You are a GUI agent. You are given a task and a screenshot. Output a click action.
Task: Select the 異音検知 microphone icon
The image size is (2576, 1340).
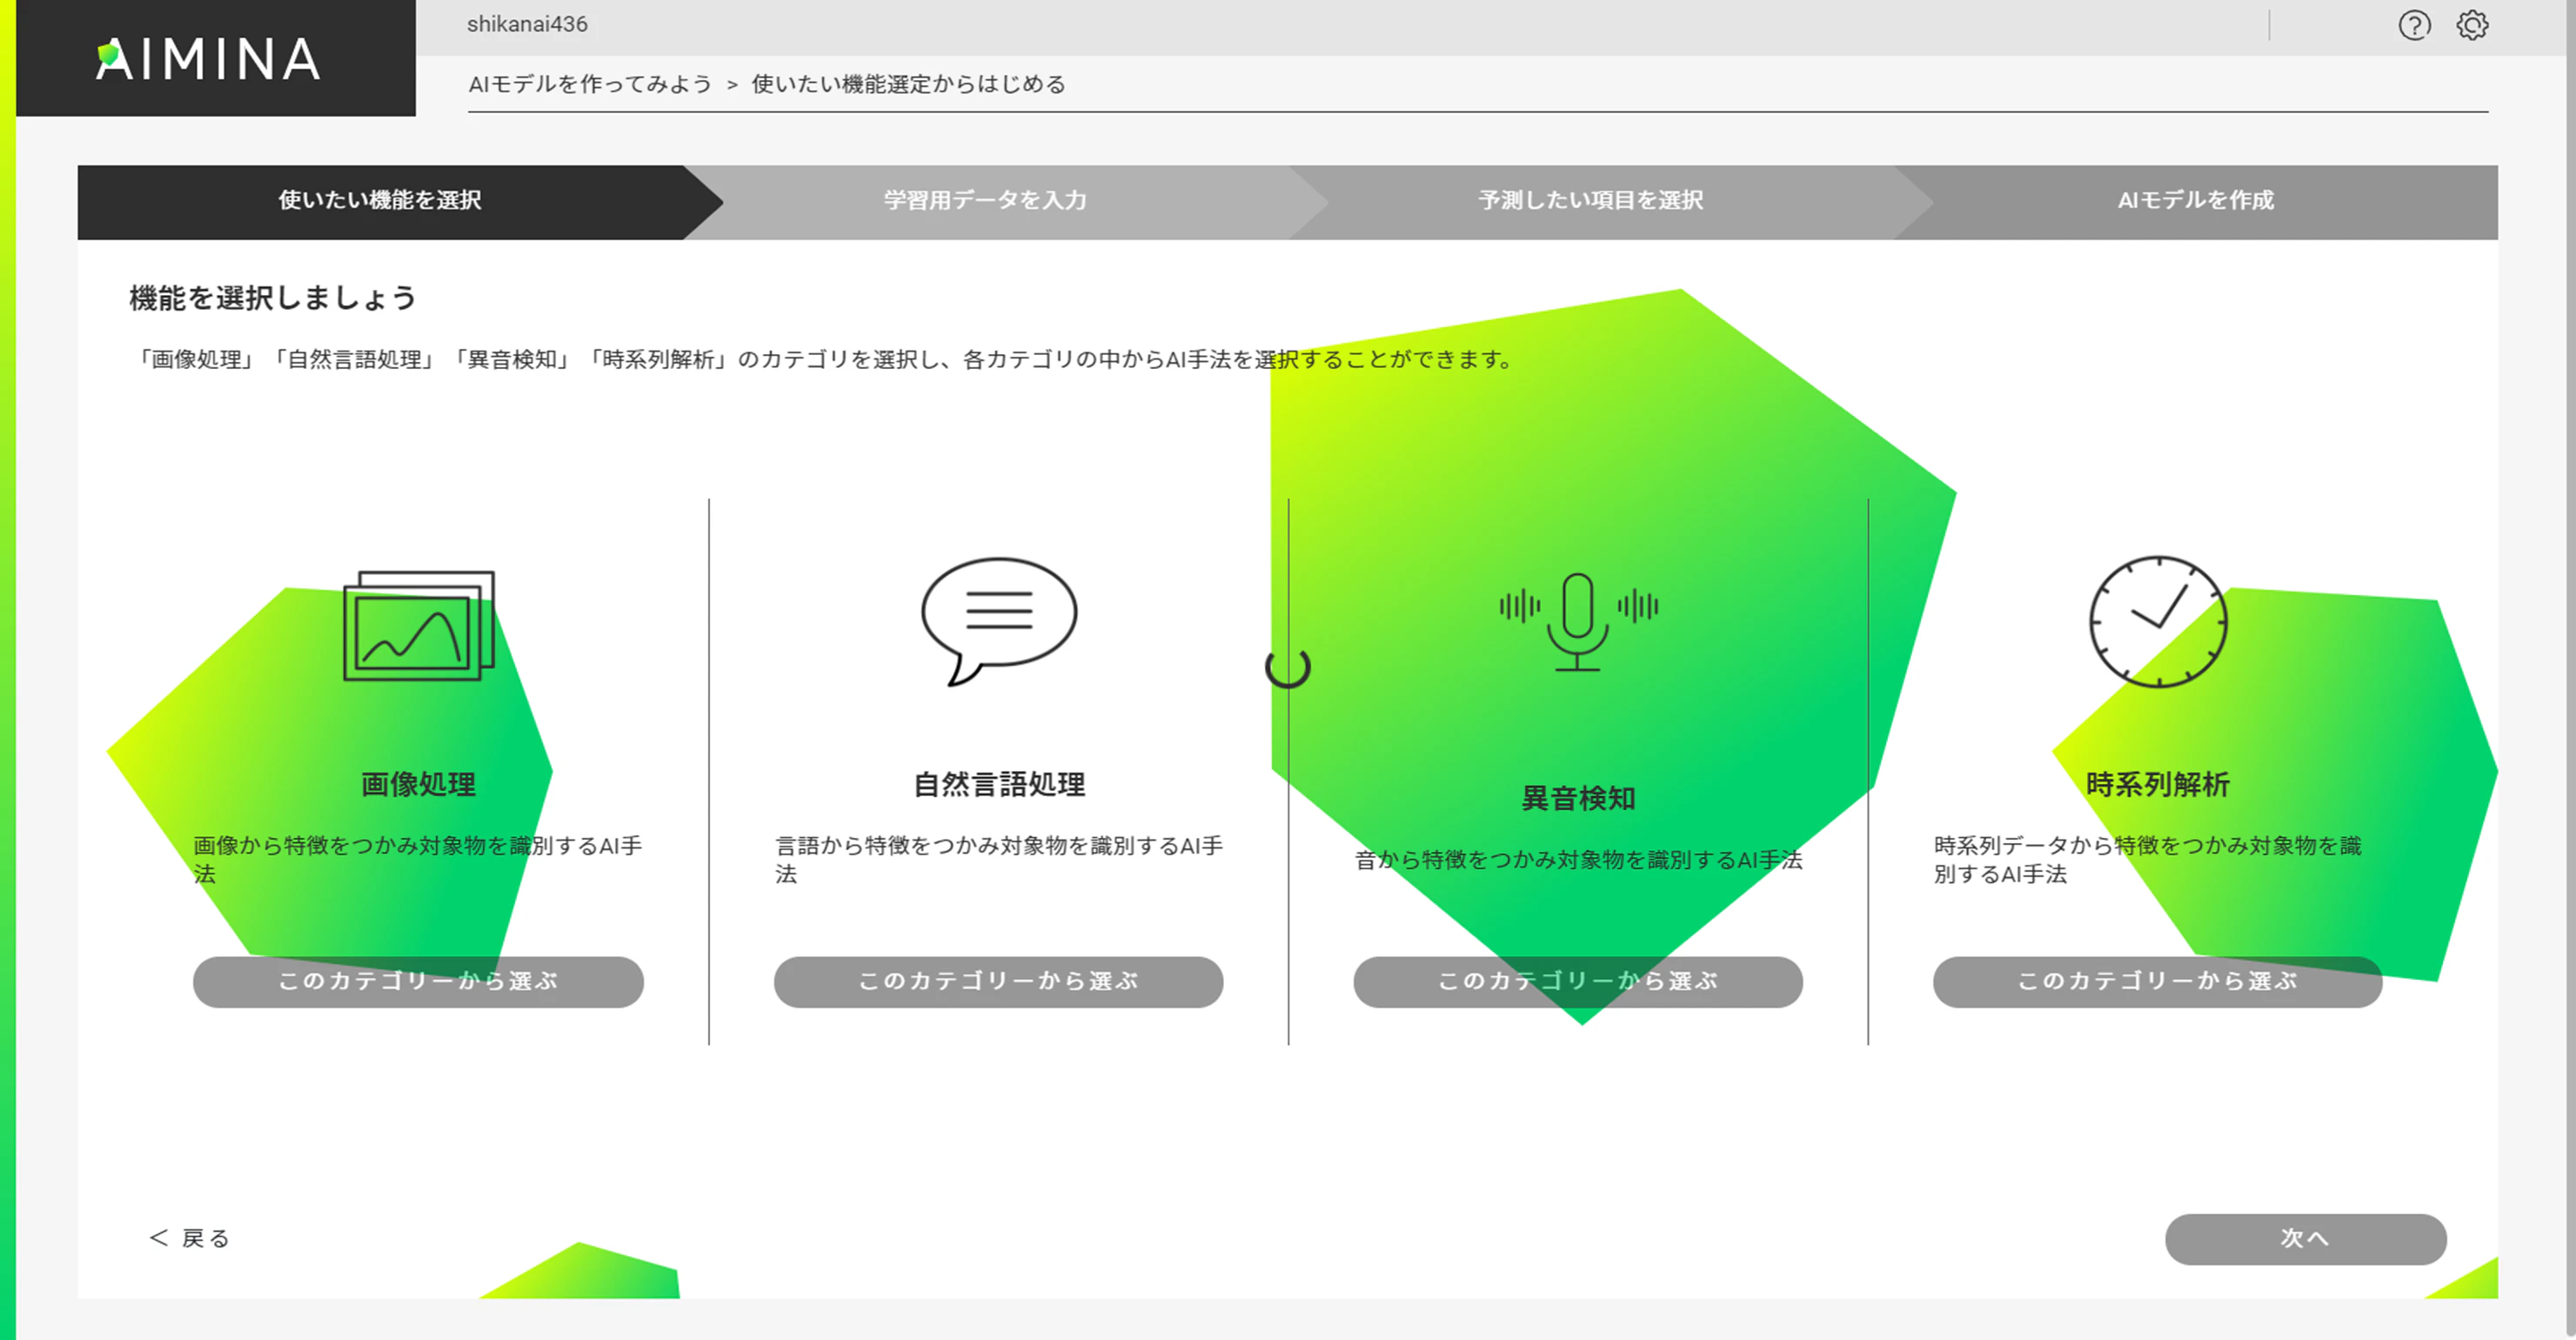(1578, 621)
